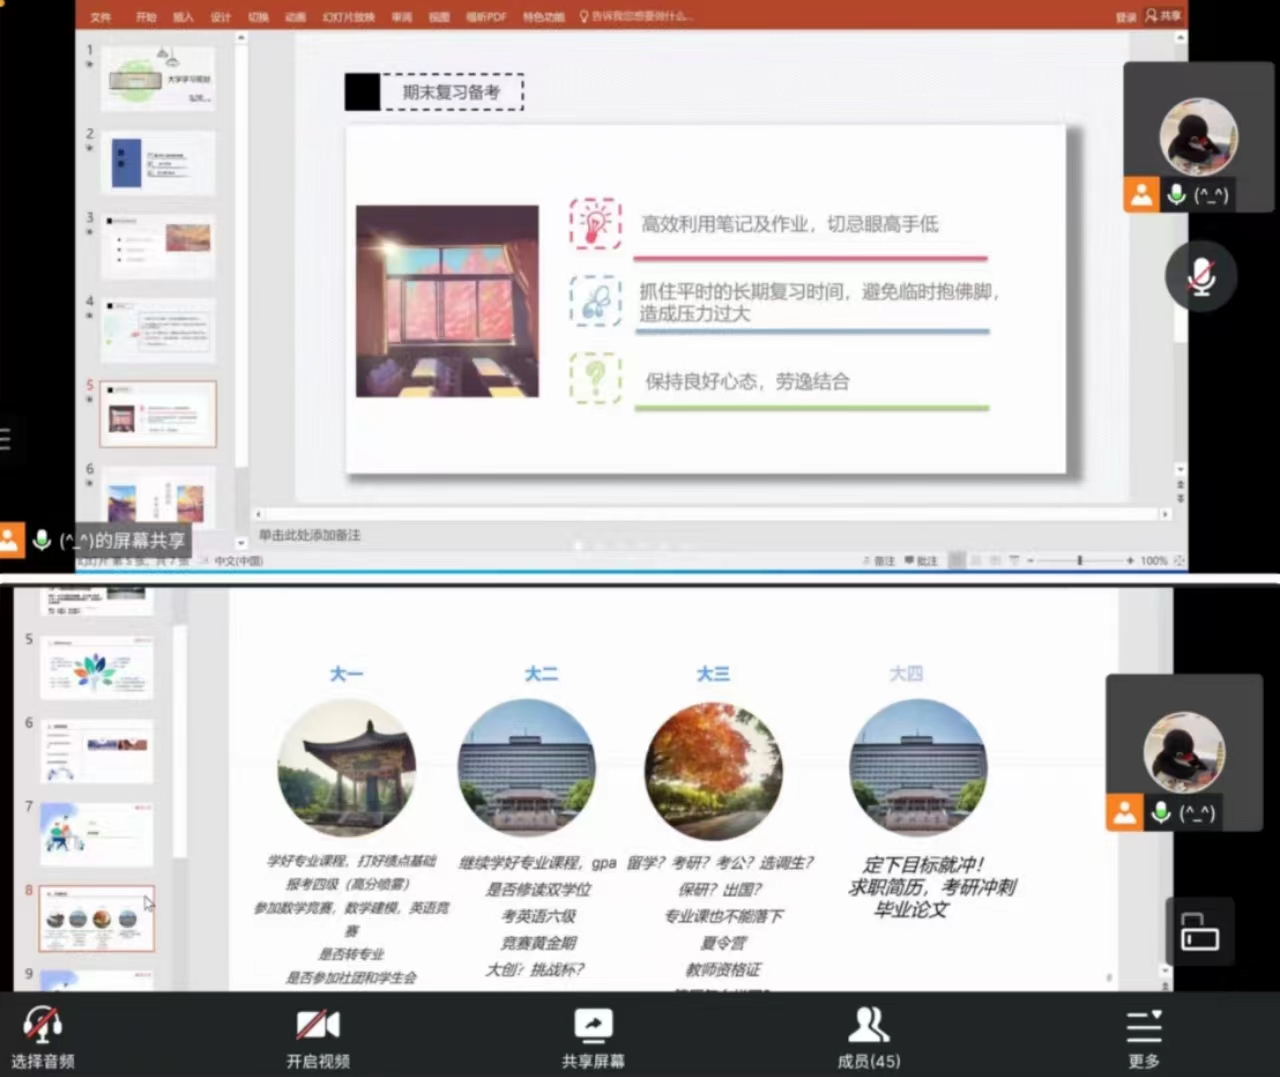Click the screen layout switch icon
This screenshot has height=1077, width=1280.
pos(1199,932)
